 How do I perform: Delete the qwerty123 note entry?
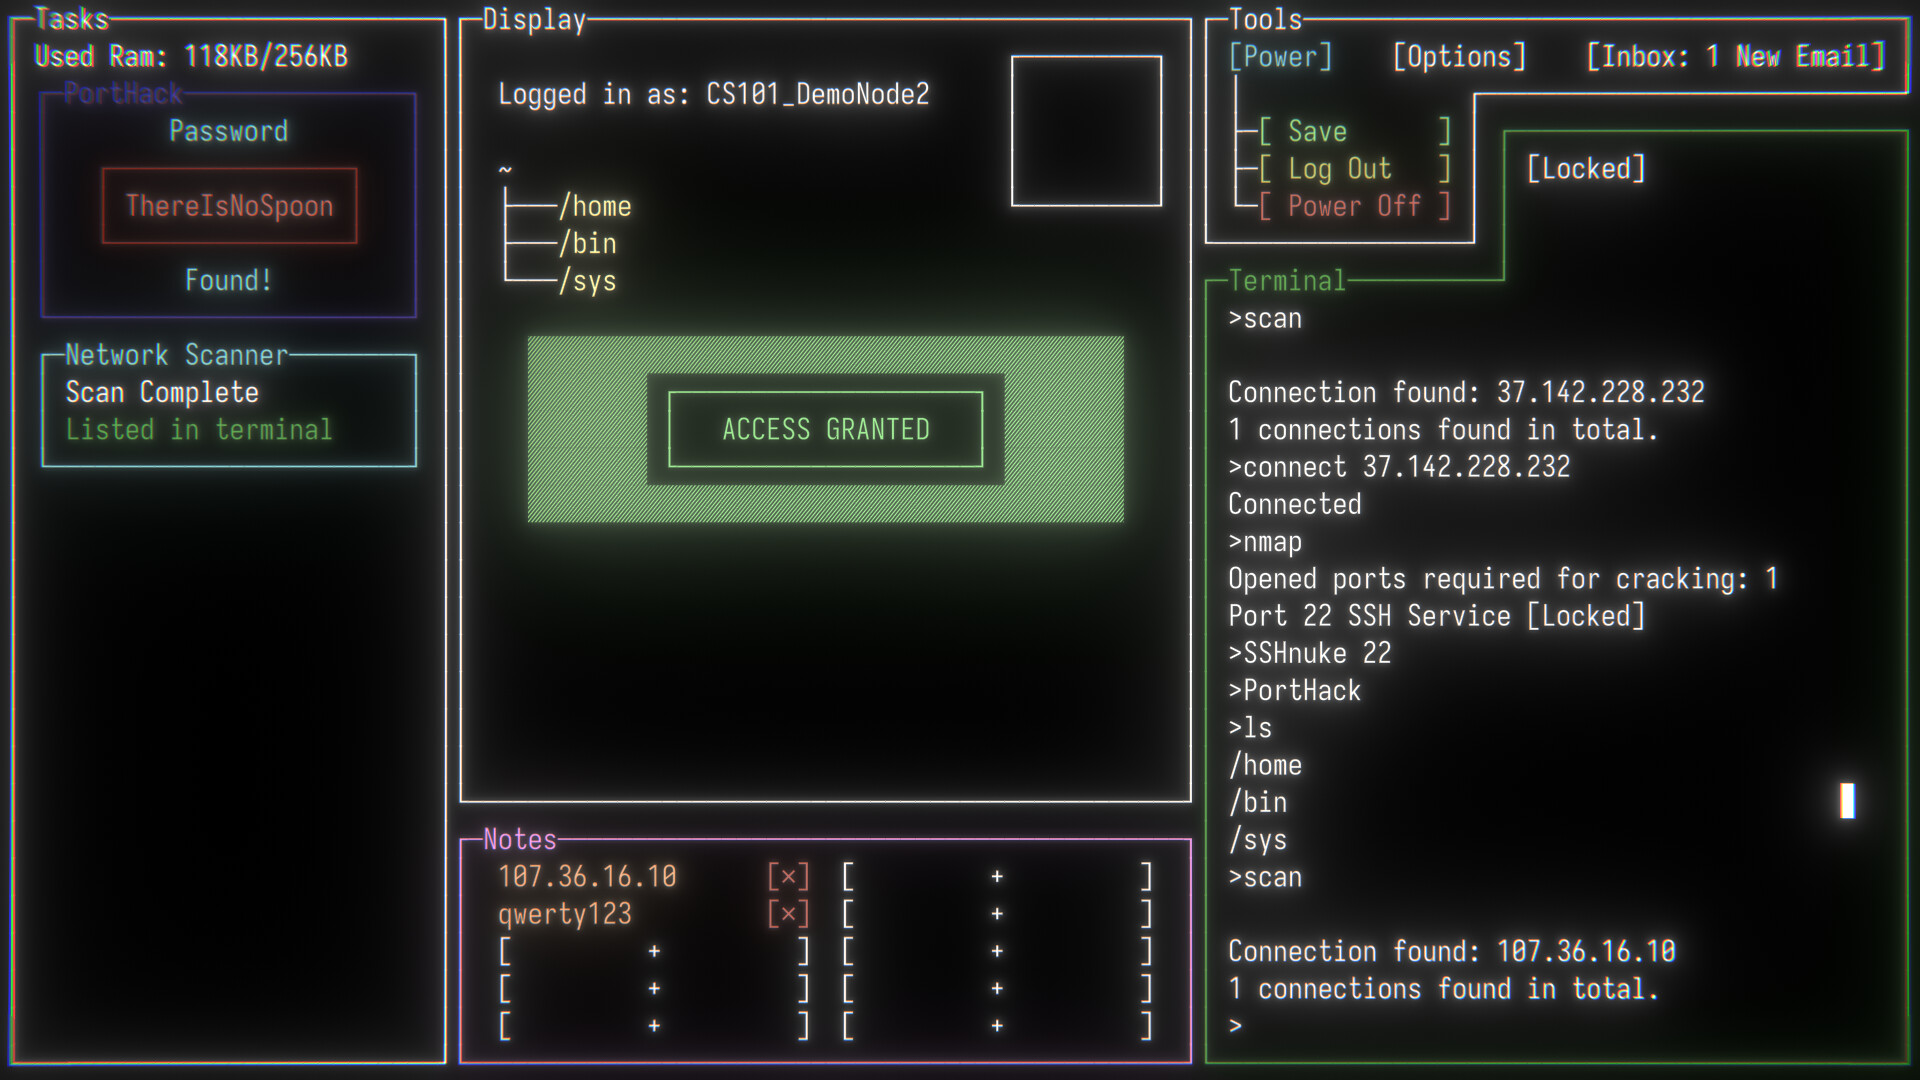[789, 912]
